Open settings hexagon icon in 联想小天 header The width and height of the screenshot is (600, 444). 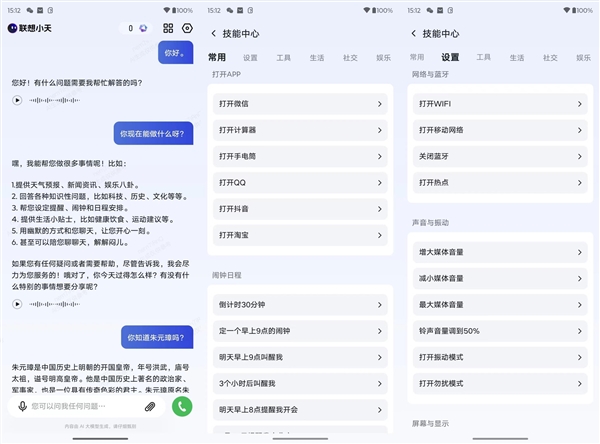click(187, 29)
